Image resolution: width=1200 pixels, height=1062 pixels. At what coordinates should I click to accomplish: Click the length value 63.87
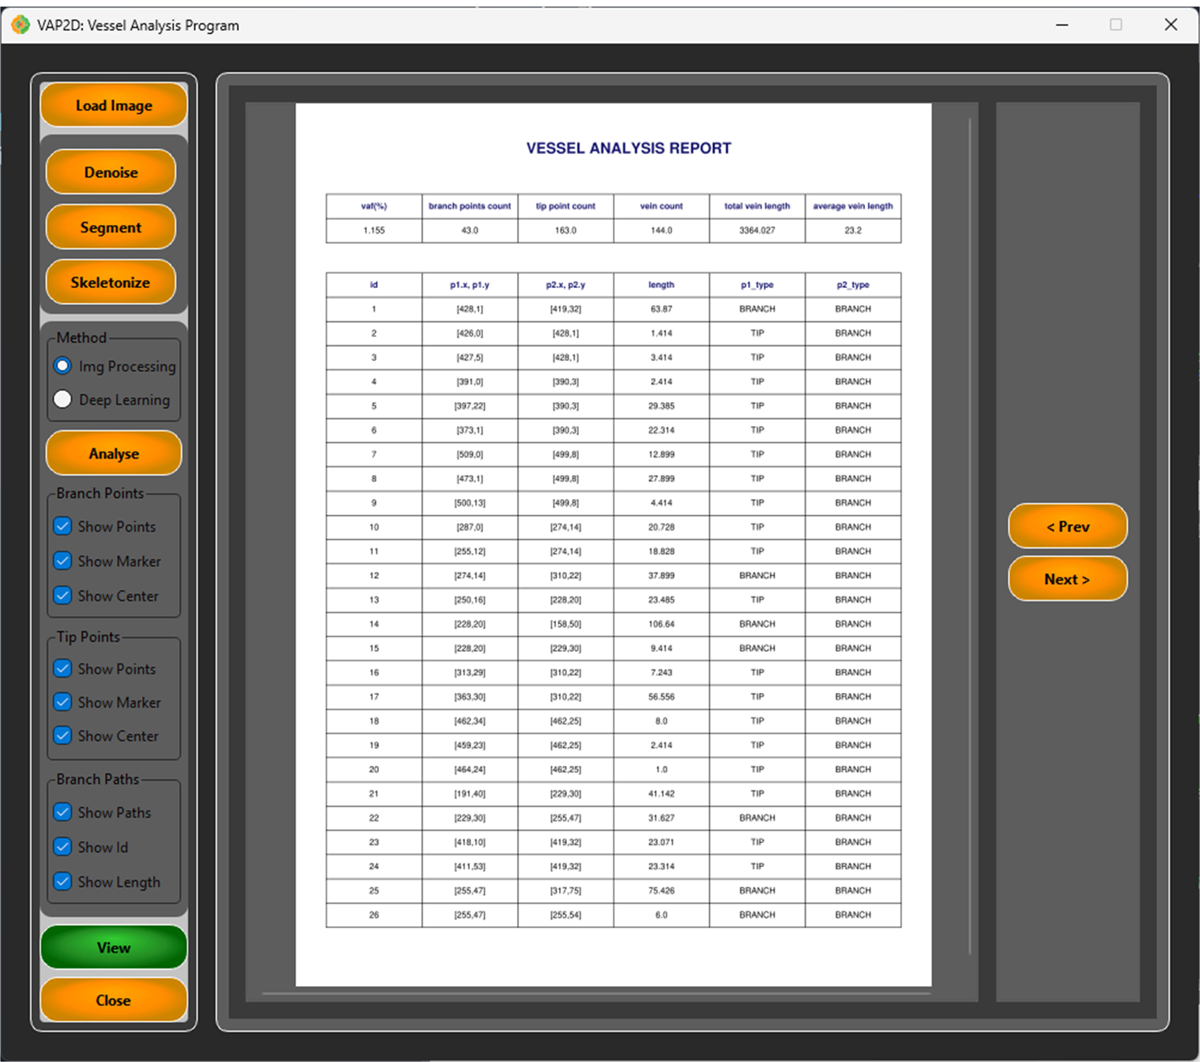tap(661, 309)
